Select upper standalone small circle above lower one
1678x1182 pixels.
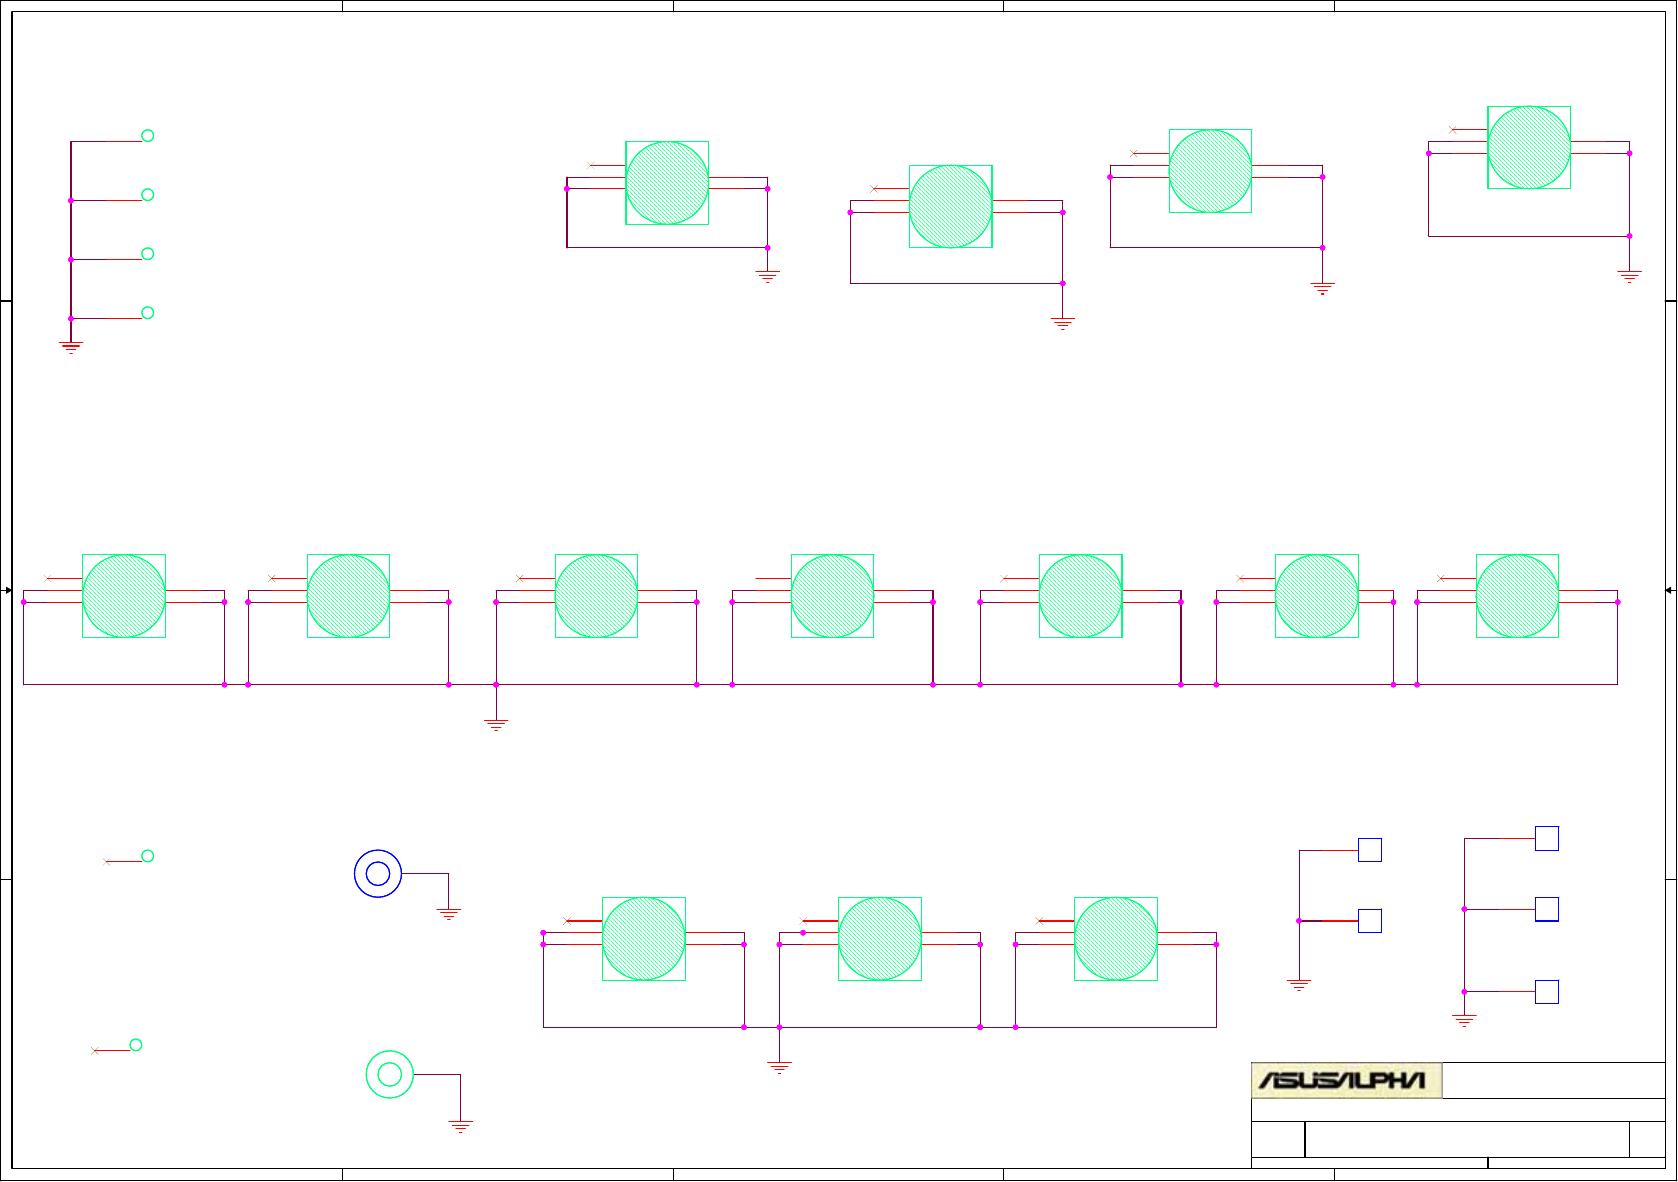(147, 856)
